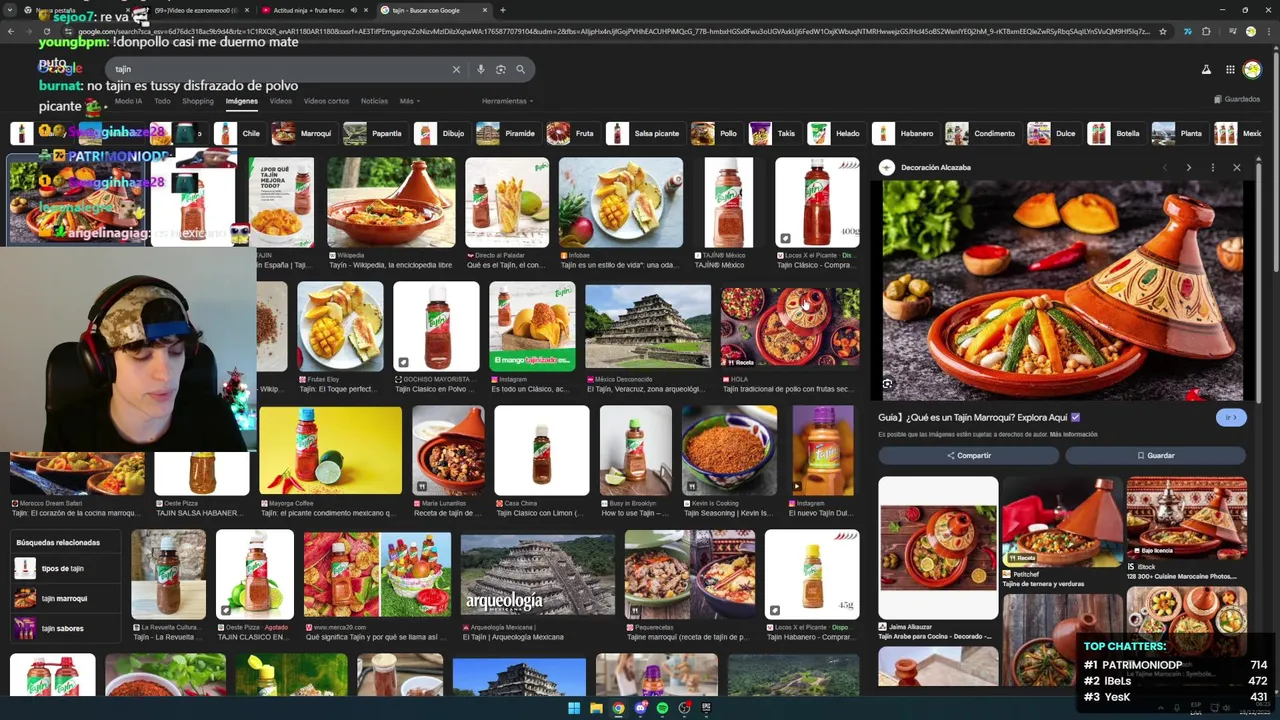The width and height of the screenshot is (1280, 720).
Task: Switch to the Noticias tab
Action: tap(374, 101)
